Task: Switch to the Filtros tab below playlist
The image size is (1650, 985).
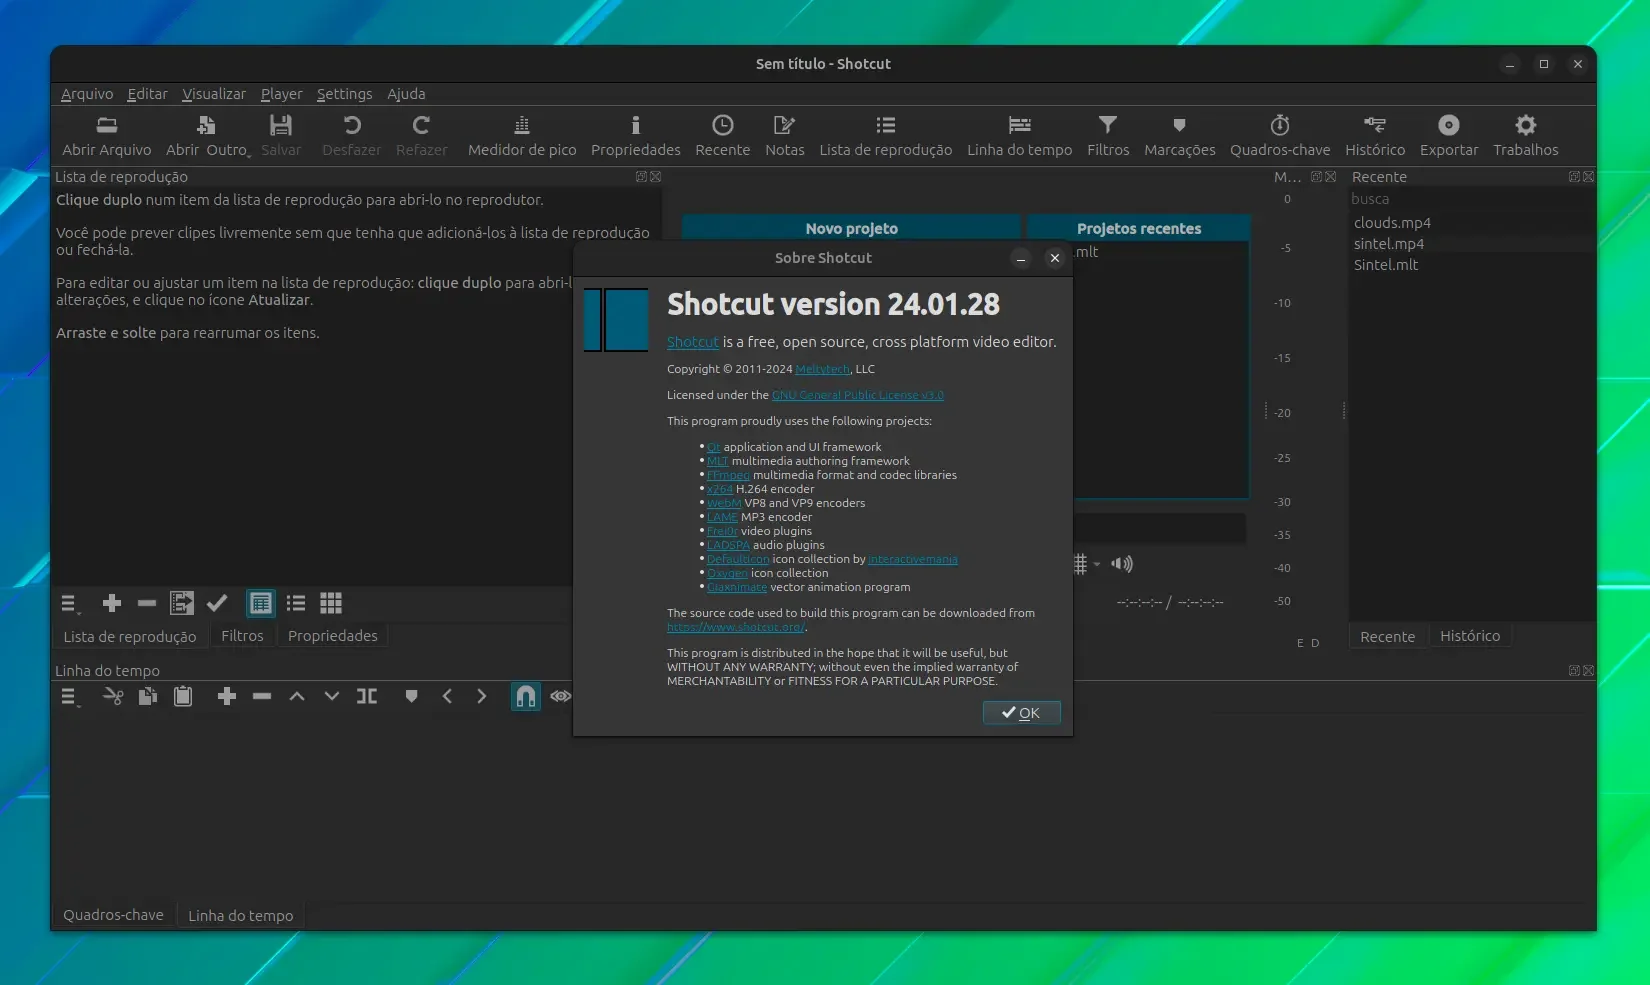Action: click(242, 636)
